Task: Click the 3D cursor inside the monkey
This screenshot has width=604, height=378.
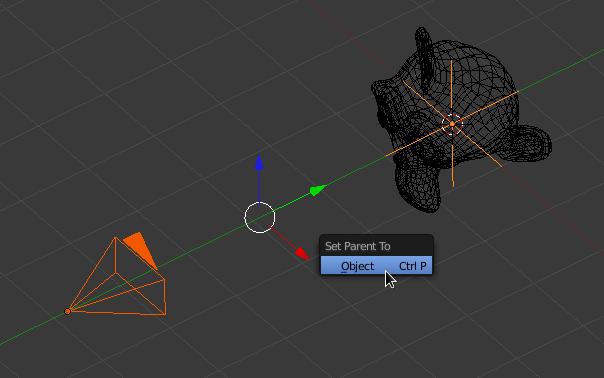Action: (452, 124)
